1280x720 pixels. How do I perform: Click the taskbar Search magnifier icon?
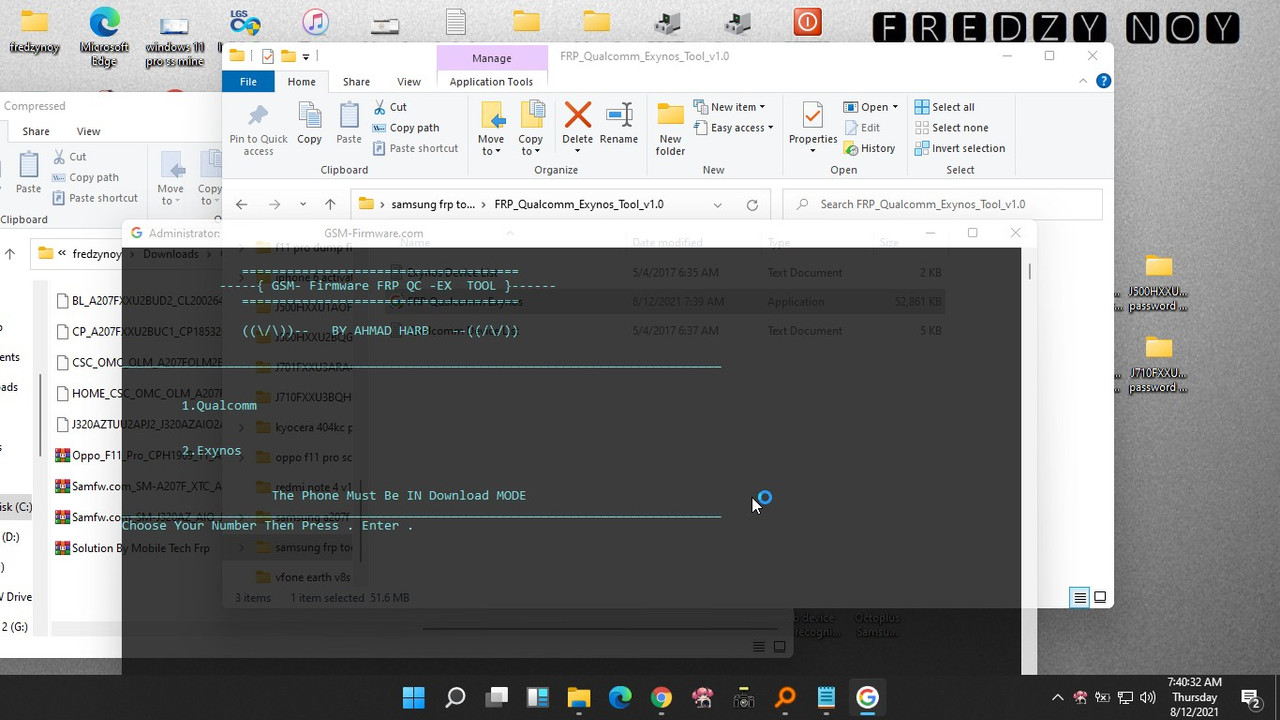(x=455, y=697)
